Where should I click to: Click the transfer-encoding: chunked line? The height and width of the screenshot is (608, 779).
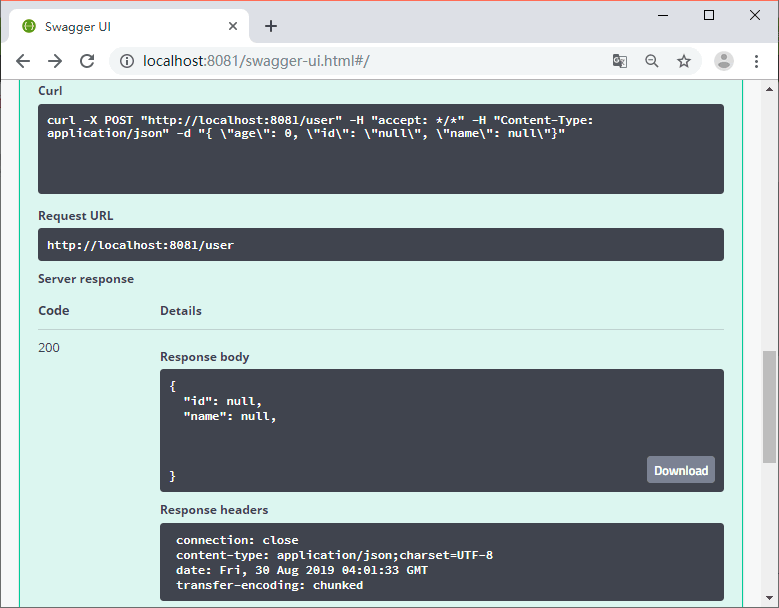(x=269, y=585)
